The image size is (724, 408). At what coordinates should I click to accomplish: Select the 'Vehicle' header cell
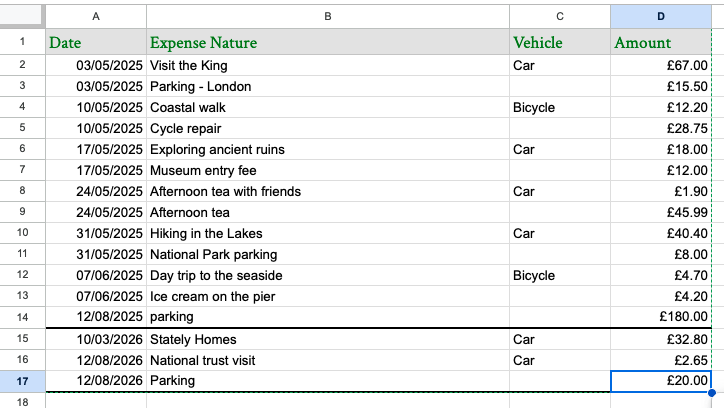[x=559, y=43]
